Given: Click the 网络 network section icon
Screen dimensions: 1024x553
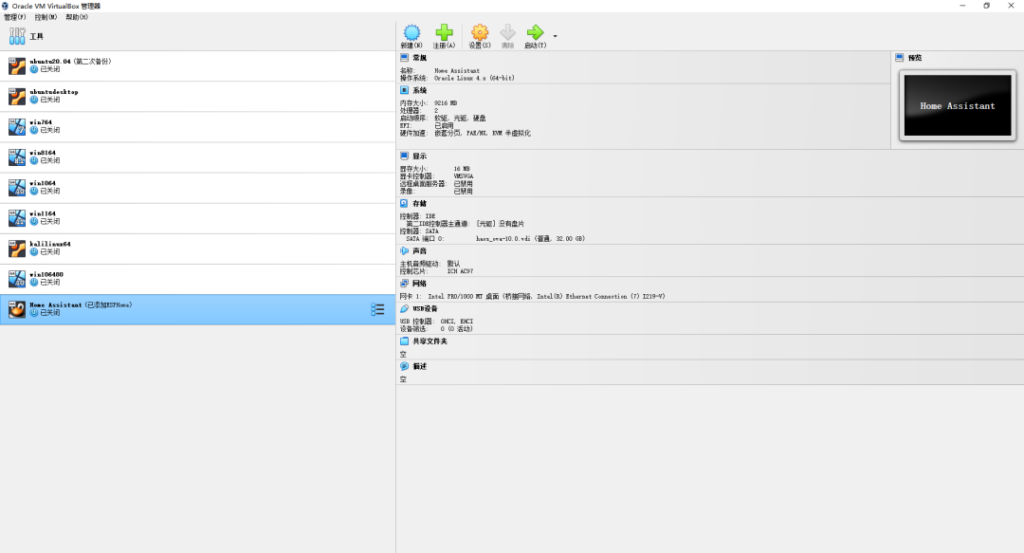Looking at the screenshot, I should click(404, 283).
